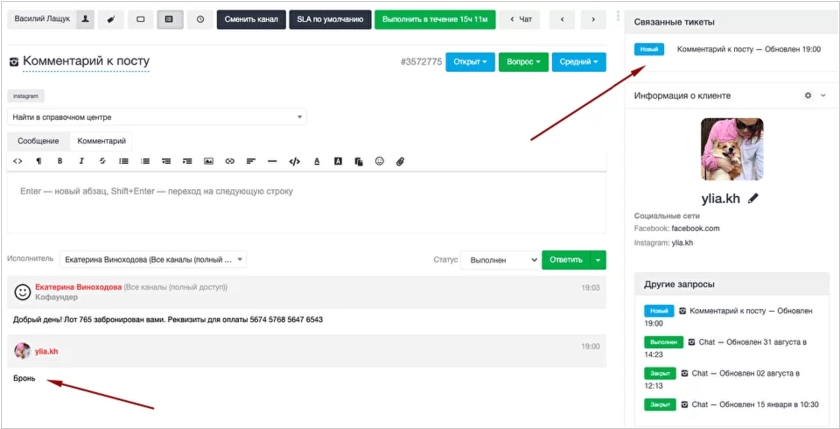Insert horizontal line in editor
This screenshot has height=429, width=840.
pos(272,161)
